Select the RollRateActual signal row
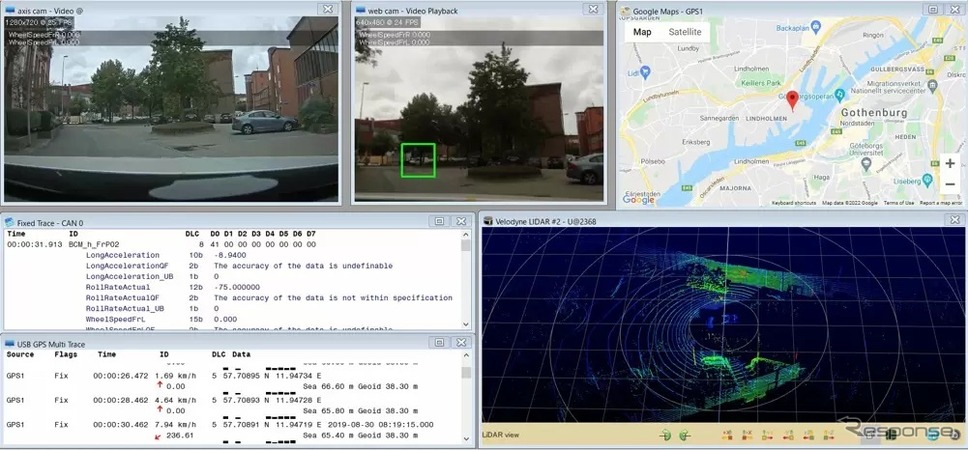Image resolution: width=968 pixels, height=450 pixels. pyautogui.click(x=233, y=287)
